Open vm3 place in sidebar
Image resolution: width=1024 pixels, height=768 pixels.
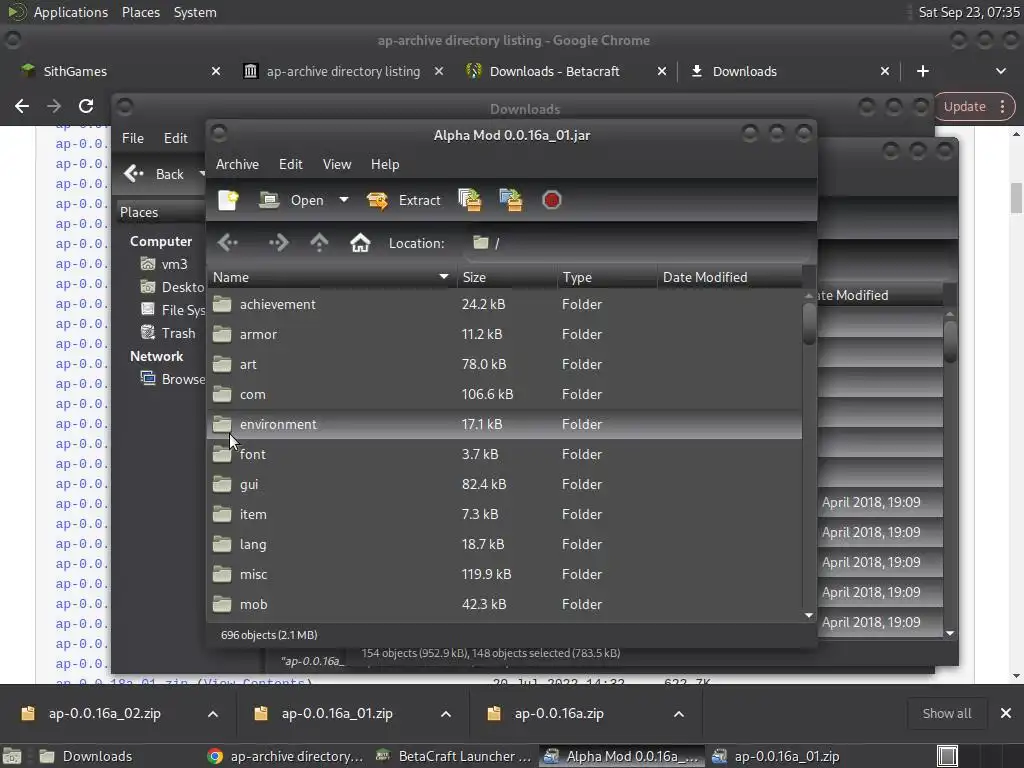[165, 264]
